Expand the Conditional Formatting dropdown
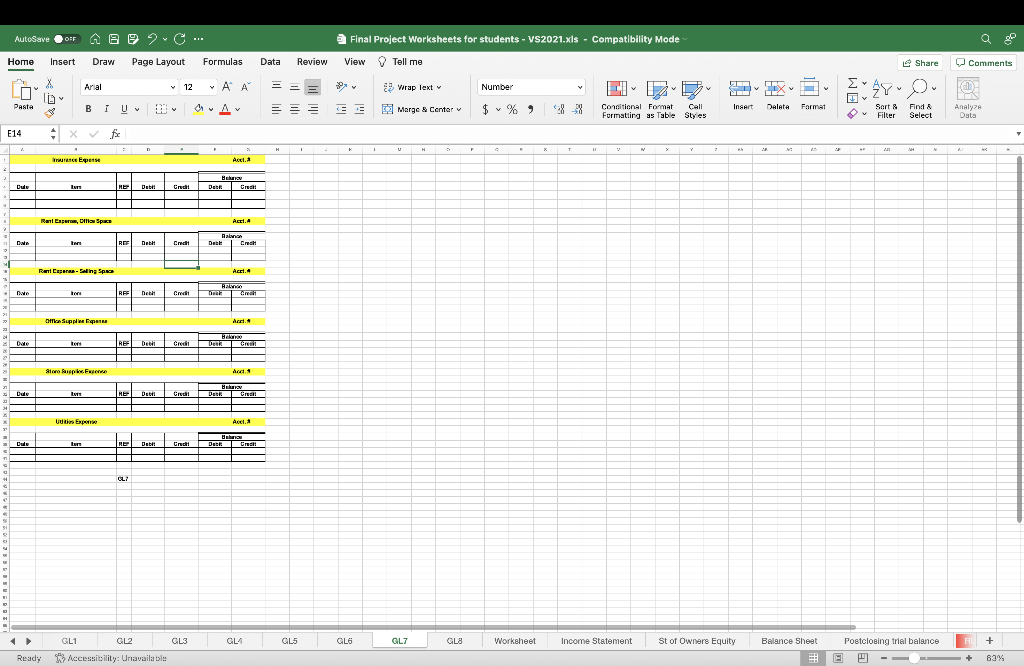 click(633, 88)
